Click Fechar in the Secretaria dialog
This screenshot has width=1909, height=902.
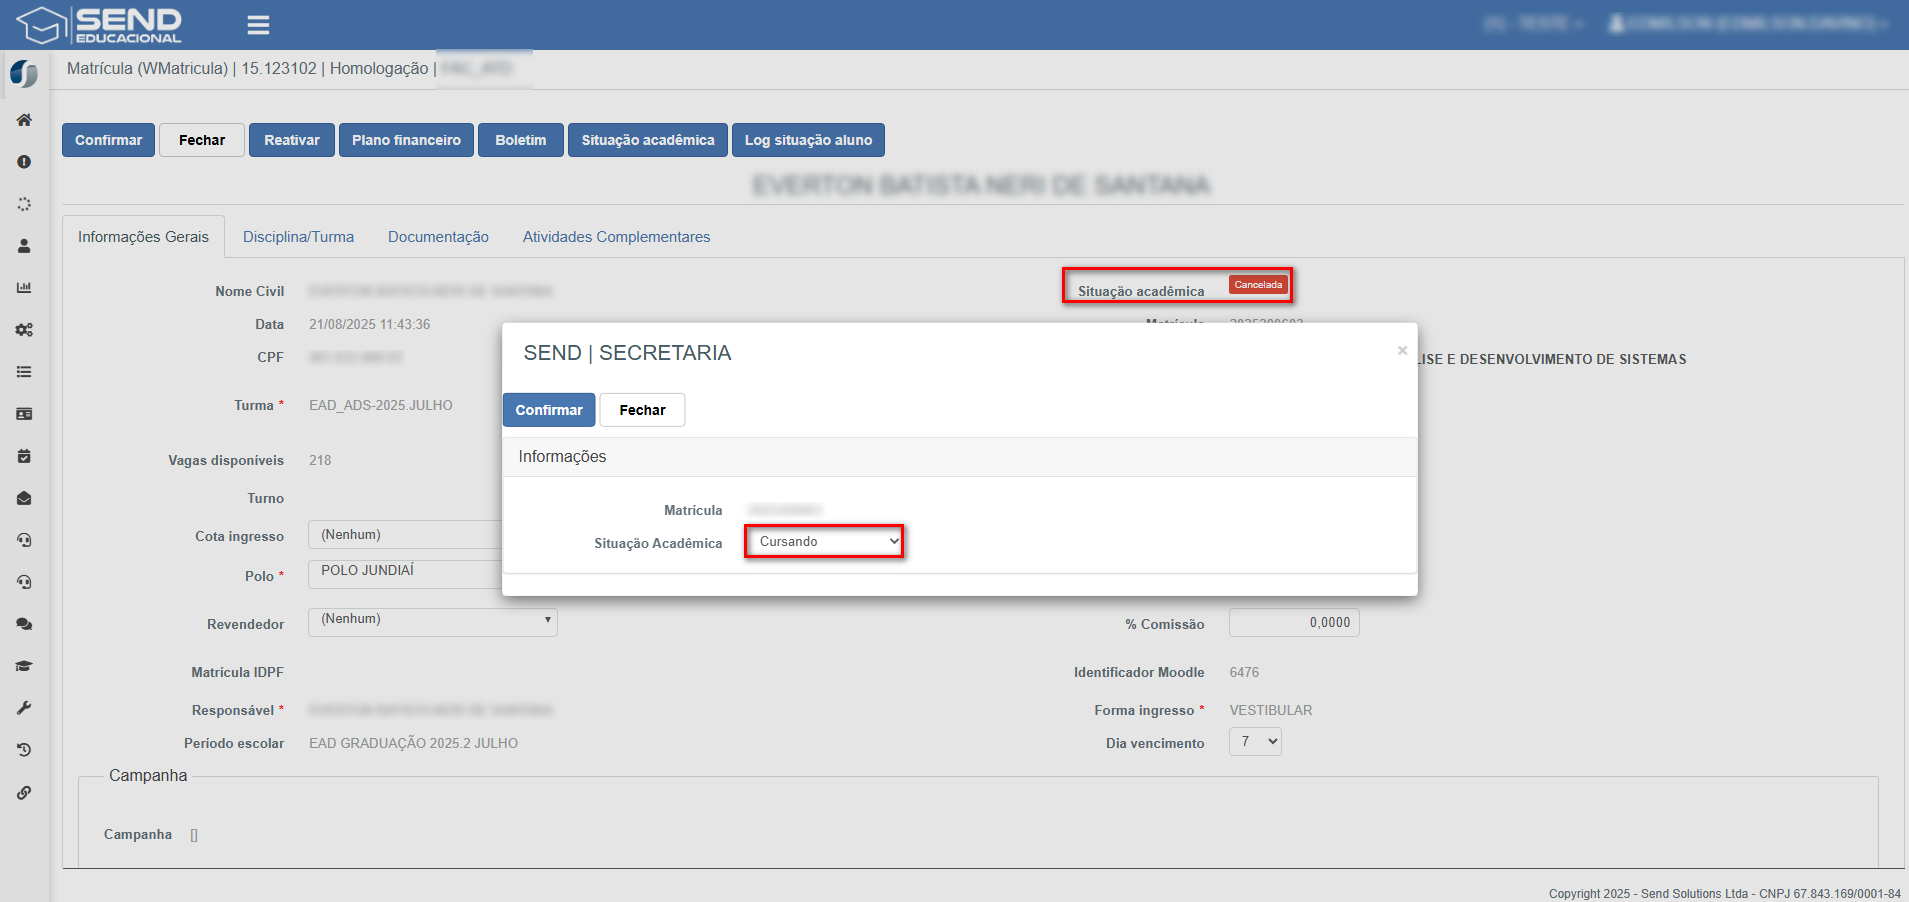tap(642, 410)
